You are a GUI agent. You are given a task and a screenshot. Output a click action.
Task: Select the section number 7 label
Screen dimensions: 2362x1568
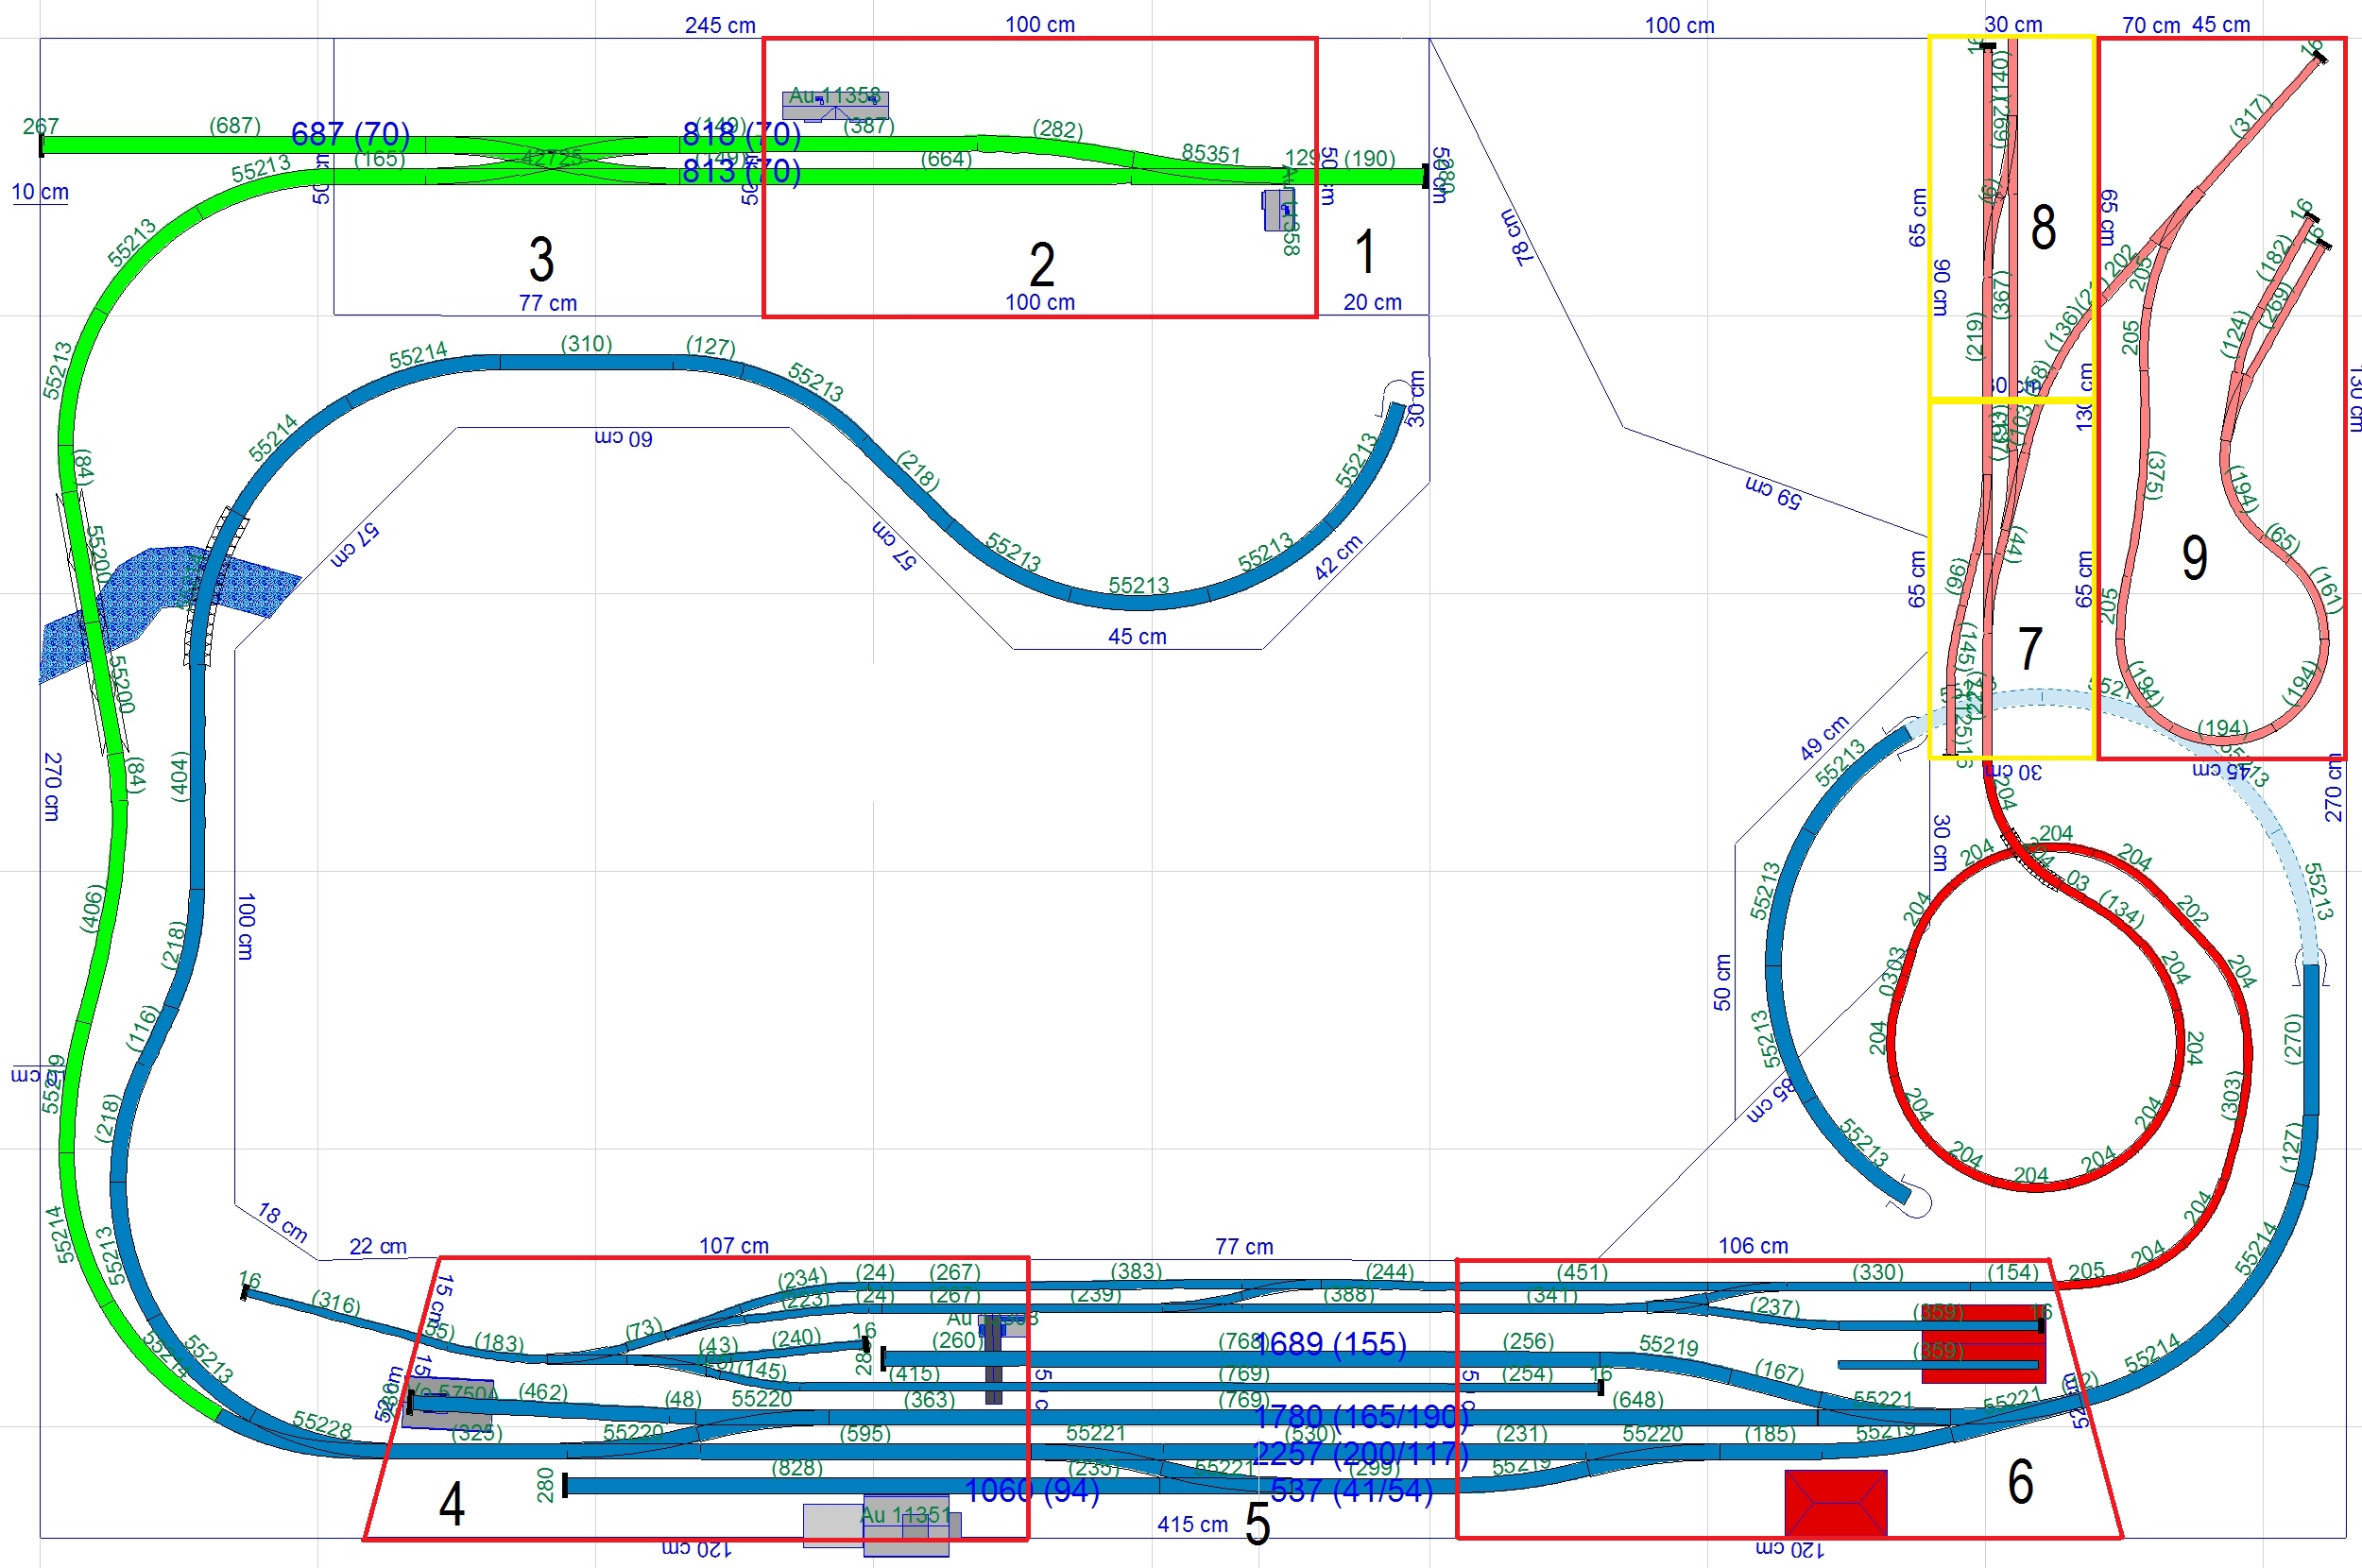(x=2029, y=649)
